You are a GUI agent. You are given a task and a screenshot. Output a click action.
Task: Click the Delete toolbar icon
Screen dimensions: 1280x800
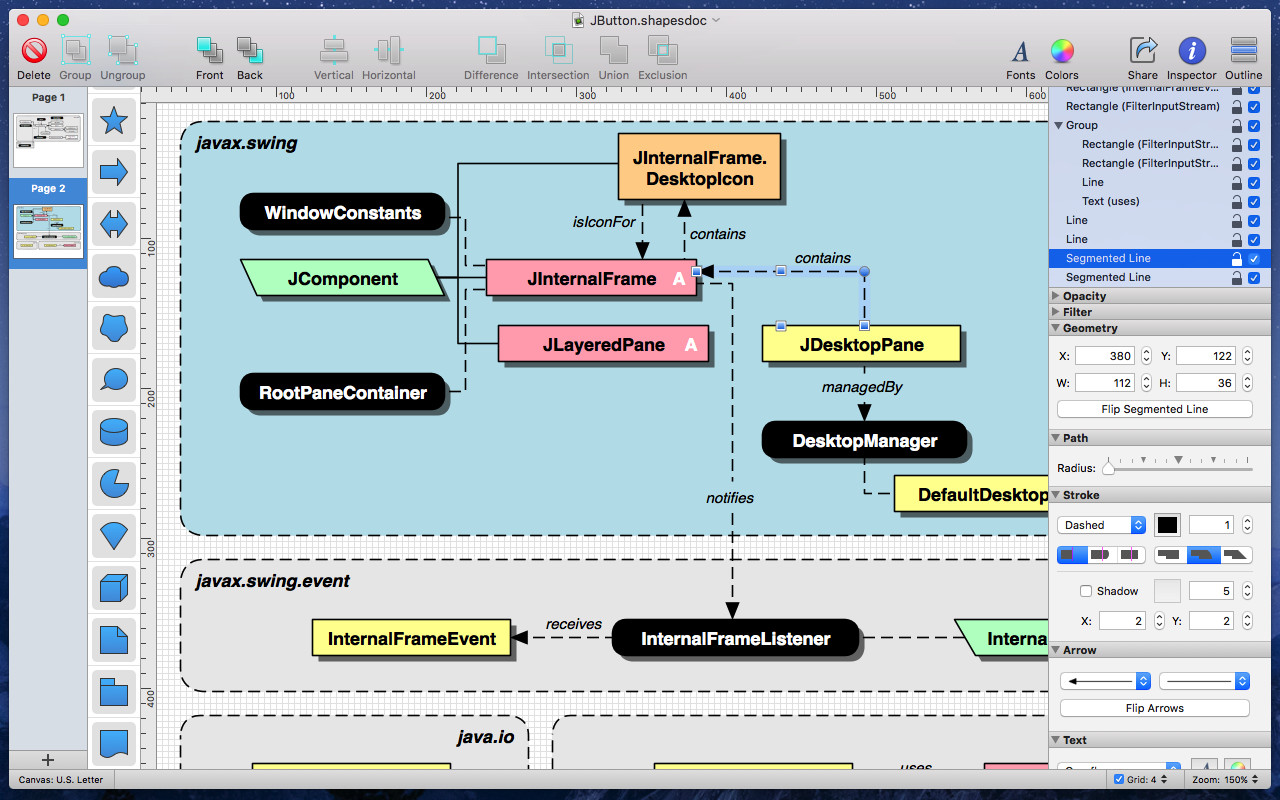click(x=34, y=50)
